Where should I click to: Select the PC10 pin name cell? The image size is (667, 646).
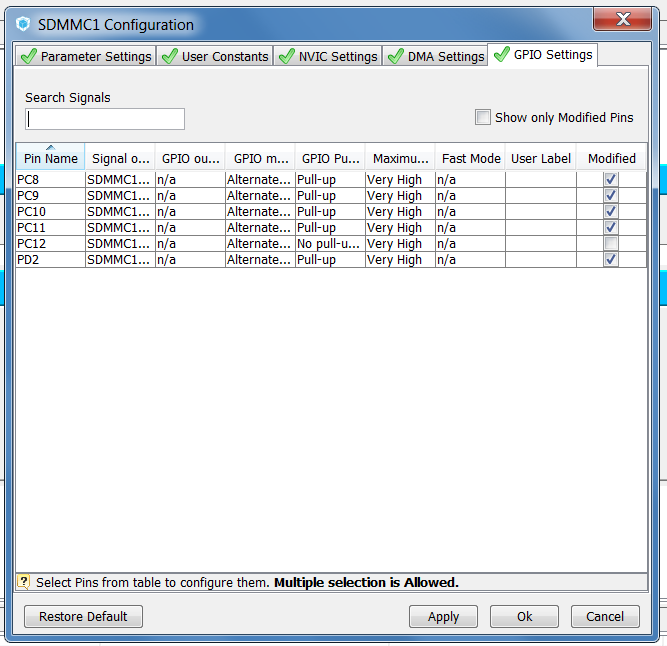pos(51,211)
